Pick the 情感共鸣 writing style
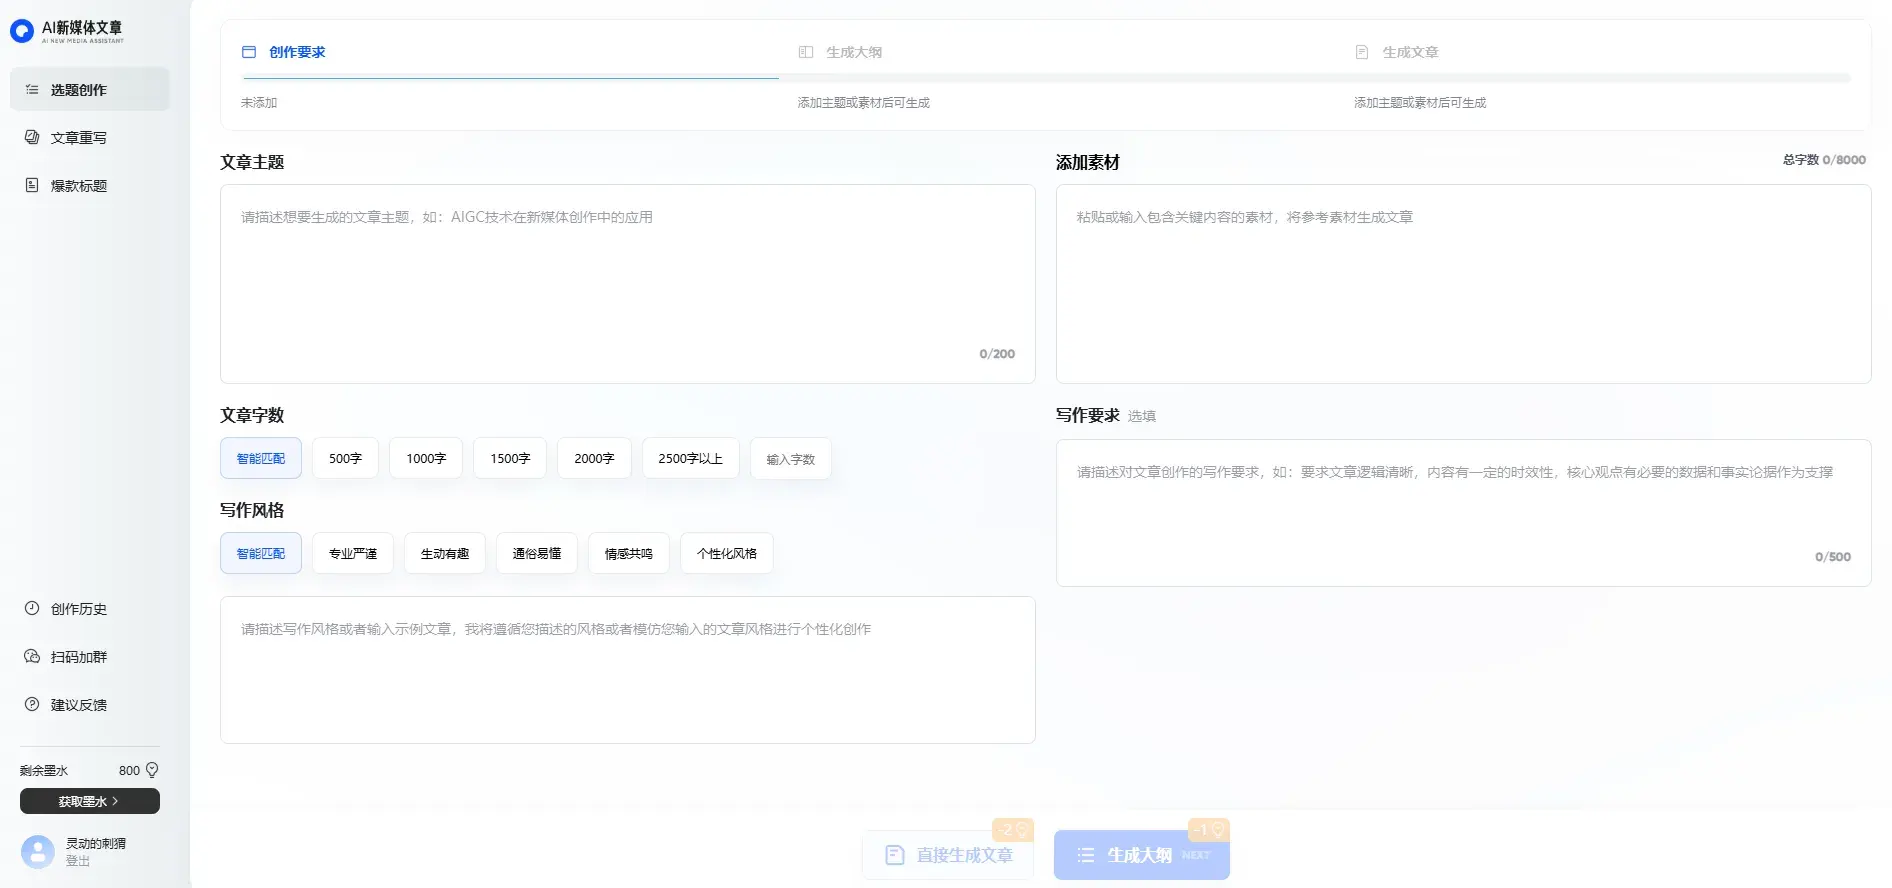The image size is (1892, 888). pyautogui.click(x=628, y=553)
